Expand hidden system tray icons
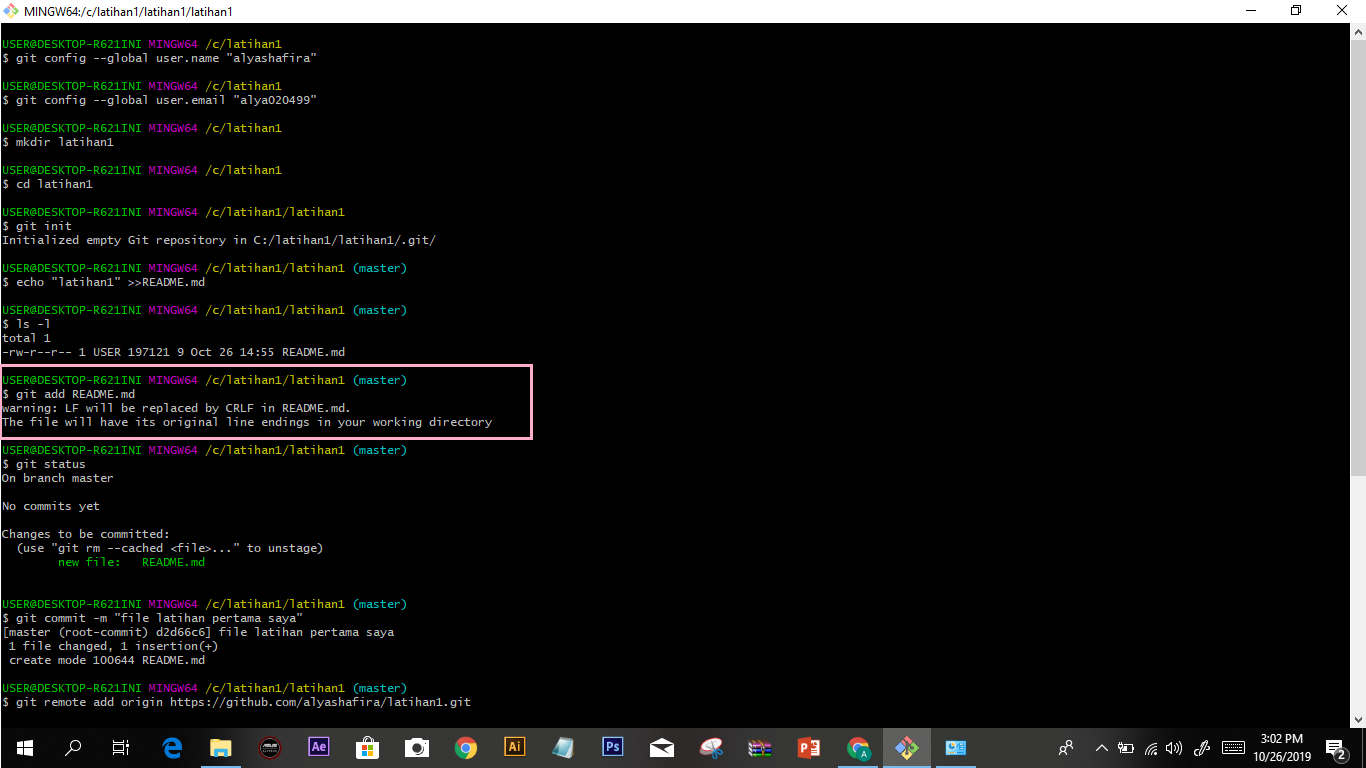 [1101, 747]
